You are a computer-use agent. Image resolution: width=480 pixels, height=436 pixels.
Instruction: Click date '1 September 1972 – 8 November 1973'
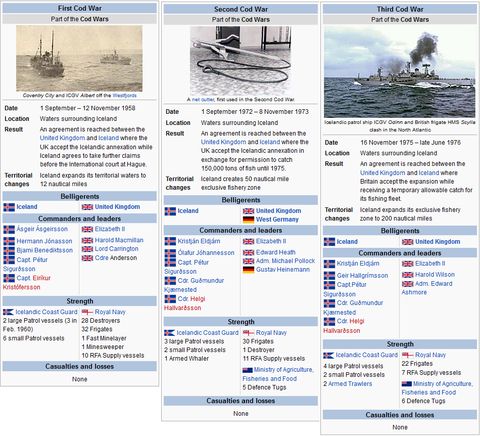pos(255,112)
